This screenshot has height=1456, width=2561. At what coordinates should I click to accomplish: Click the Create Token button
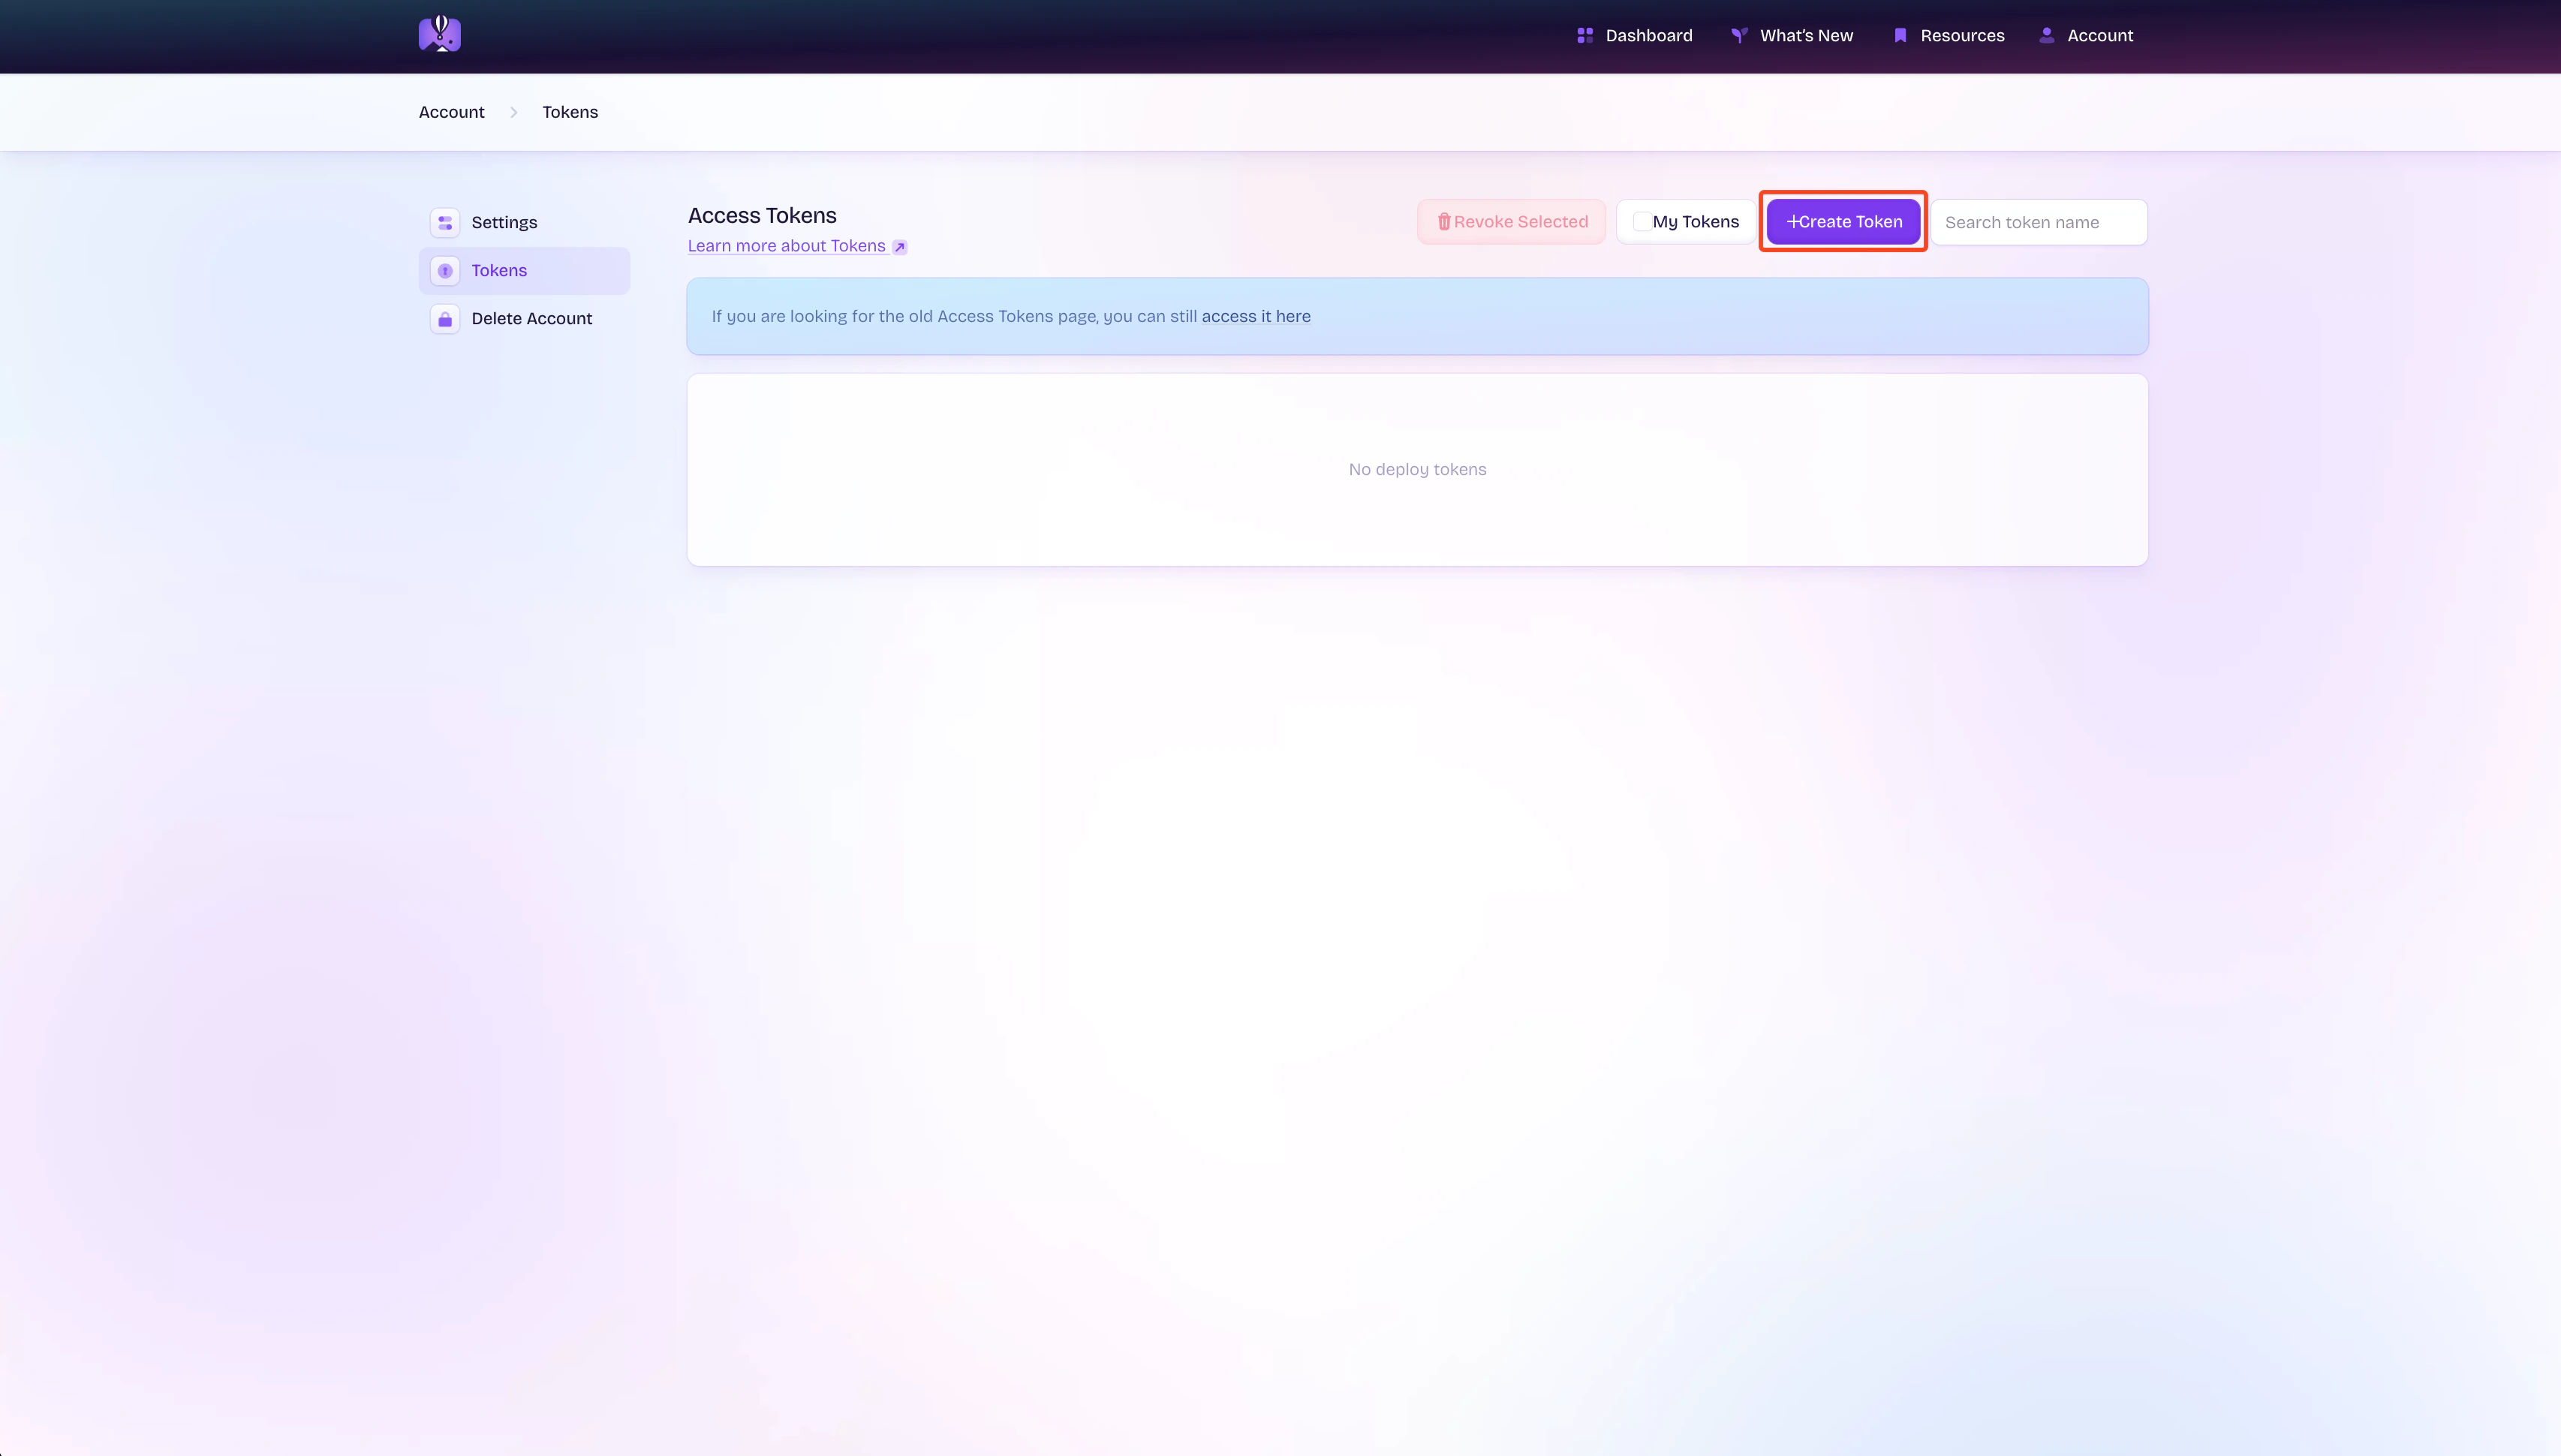tap(1843, 221)
